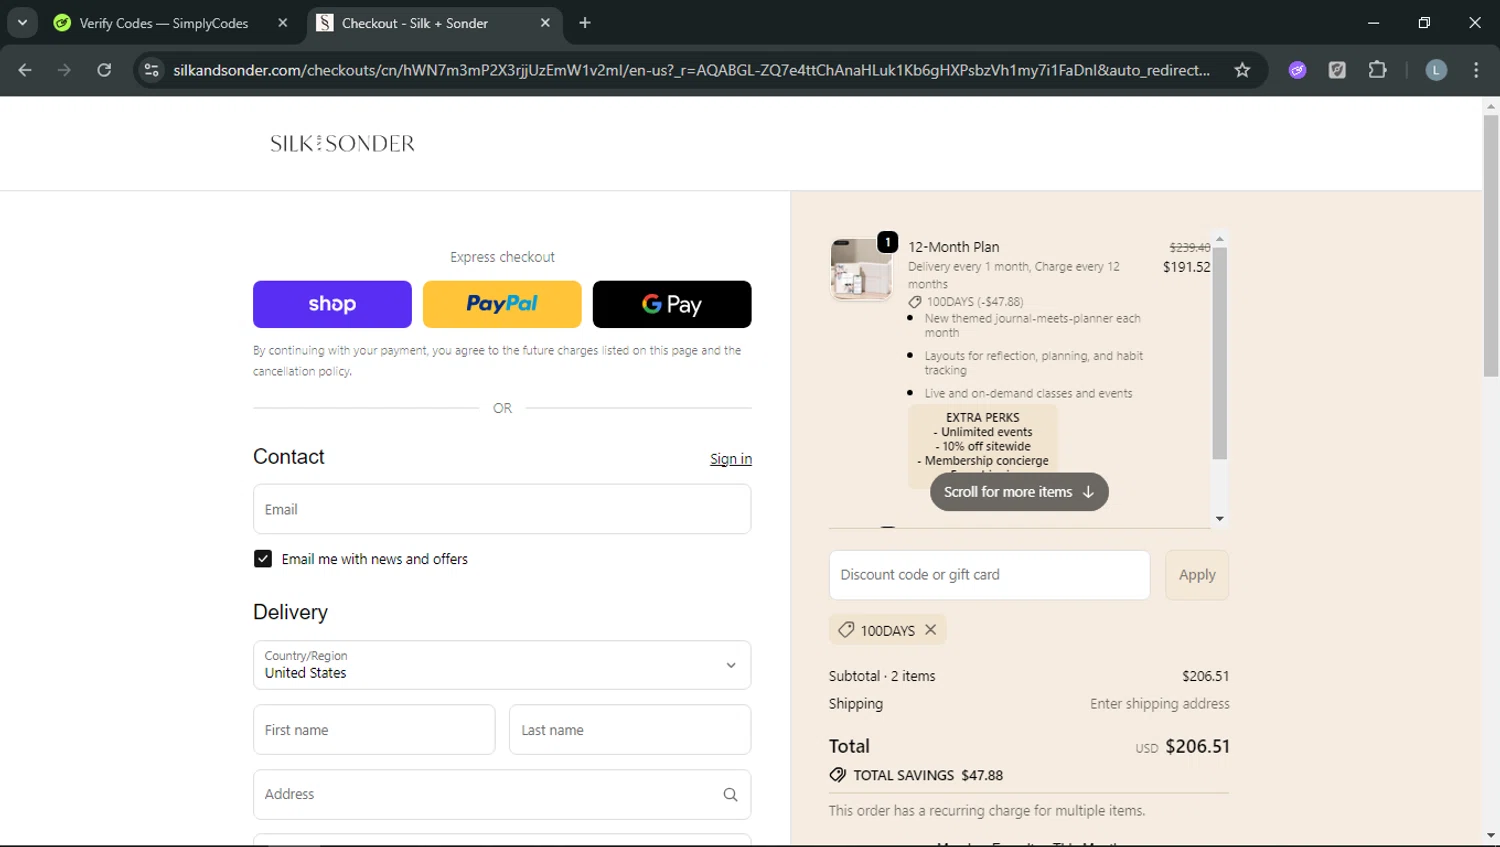Click the address search magnifier icon

click(x=730, y=794)
